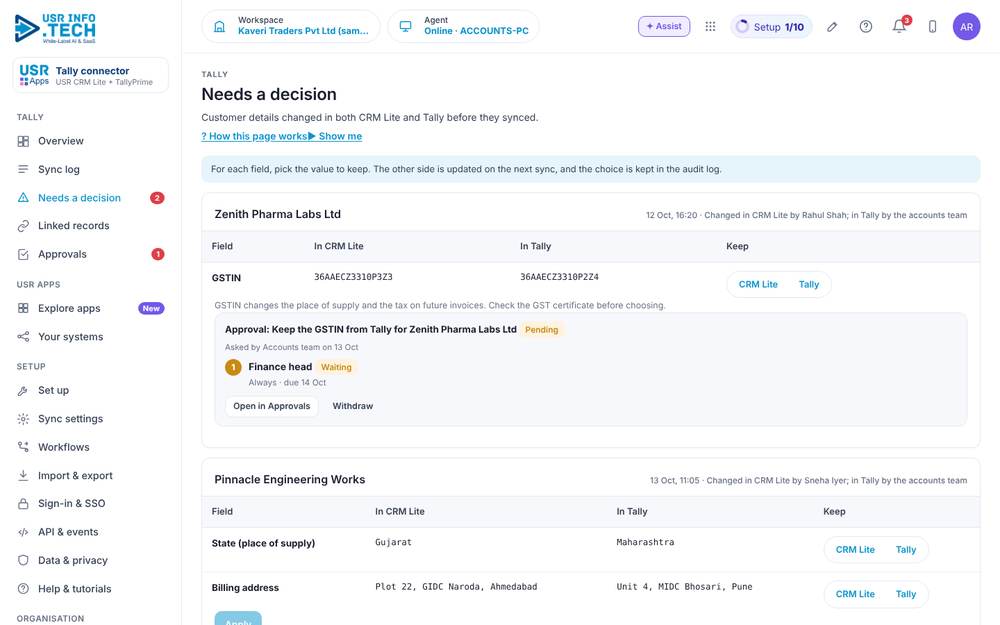The width and height of the screenshot is (1000, 625).
Task: Open the Workspace Kaveri Traders selector
Action: [x=291, y=26]
